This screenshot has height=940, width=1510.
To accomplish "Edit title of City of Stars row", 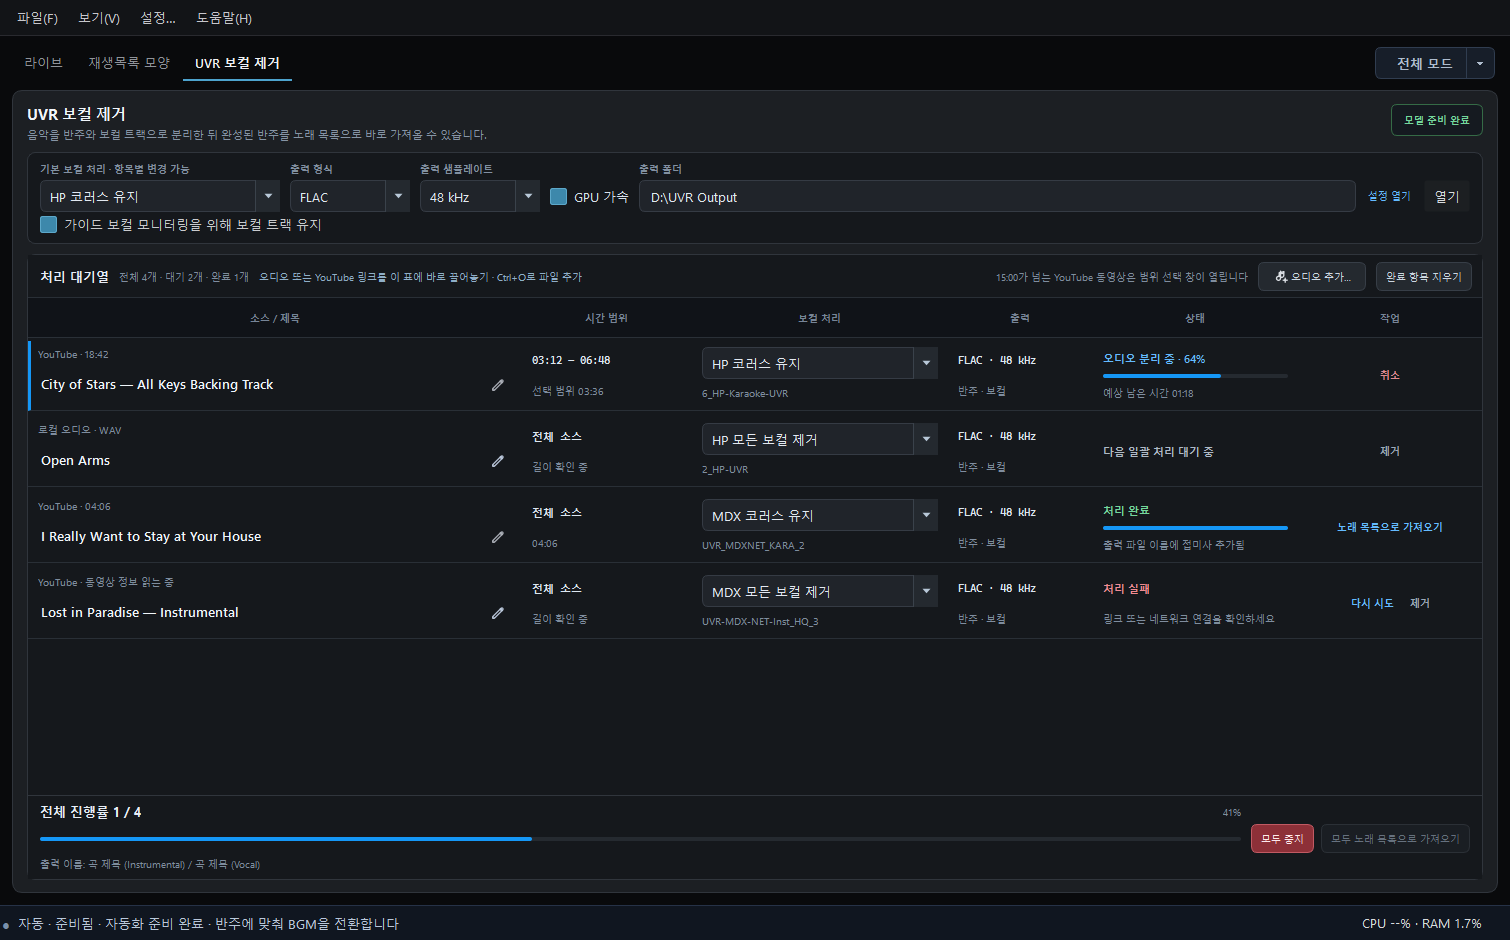I will click(497, 385).
